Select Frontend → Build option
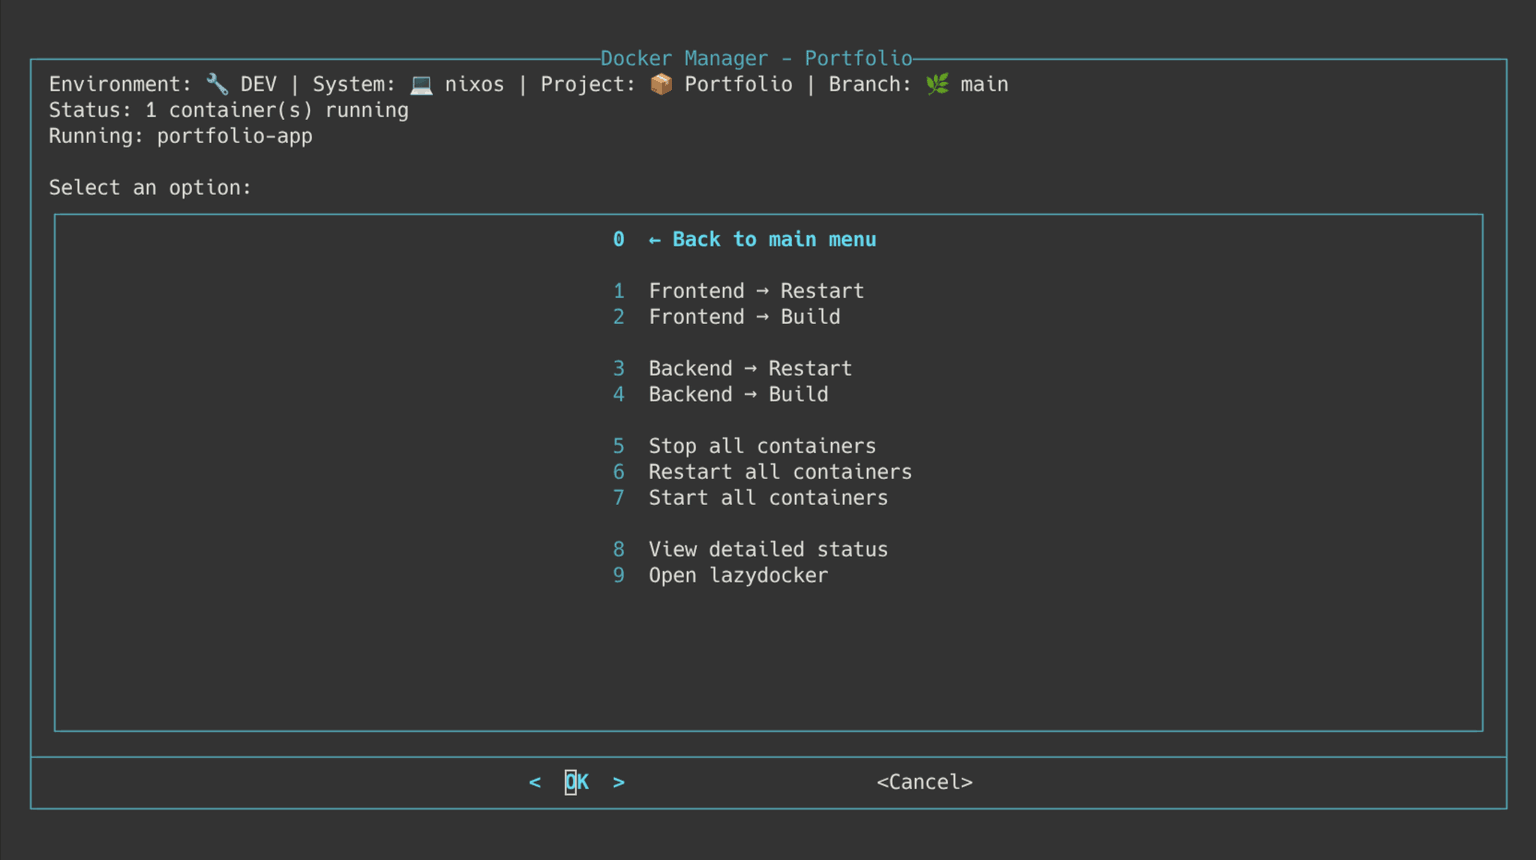This screenshot has width=1536, height=860. [x=744, y=317]
